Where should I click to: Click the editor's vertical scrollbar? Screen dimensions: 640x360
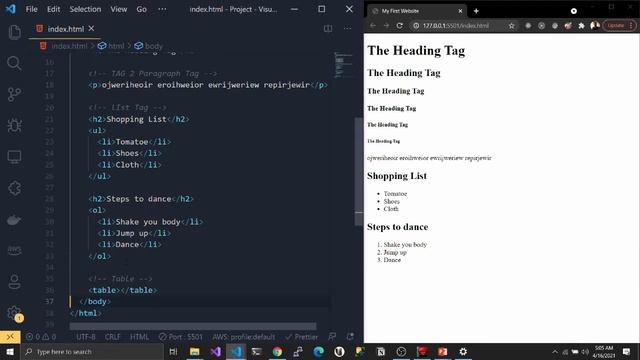pyautogui.click(x=359, y=171)
